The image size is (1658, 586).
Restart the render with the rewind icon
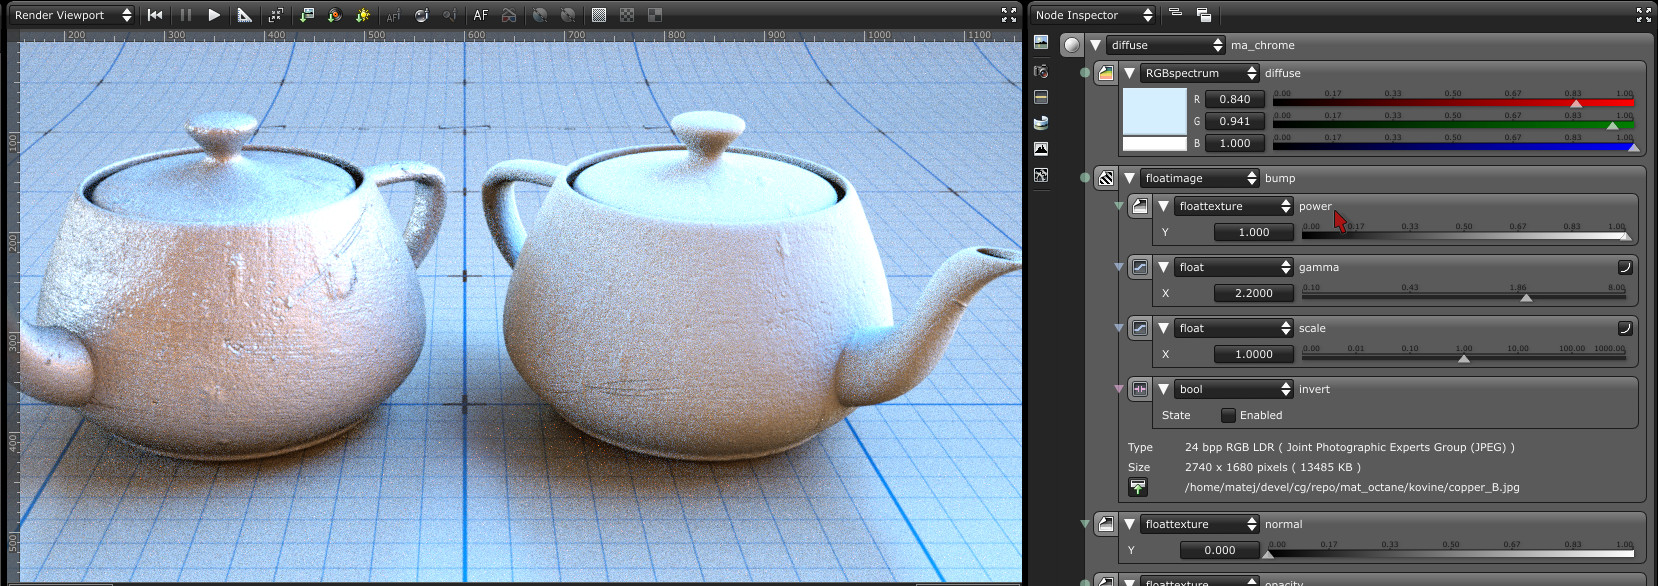click(x=154, y=15)
